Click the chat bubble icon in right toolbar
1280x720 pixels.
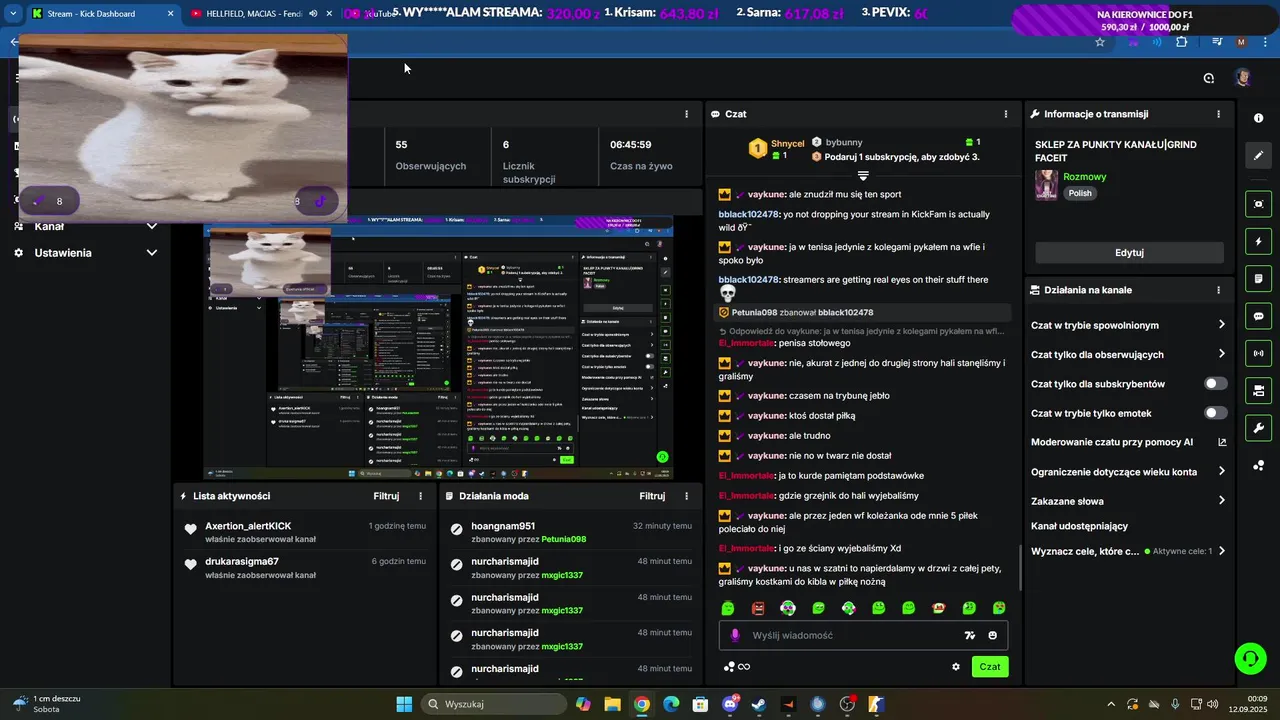(1258, 316)
